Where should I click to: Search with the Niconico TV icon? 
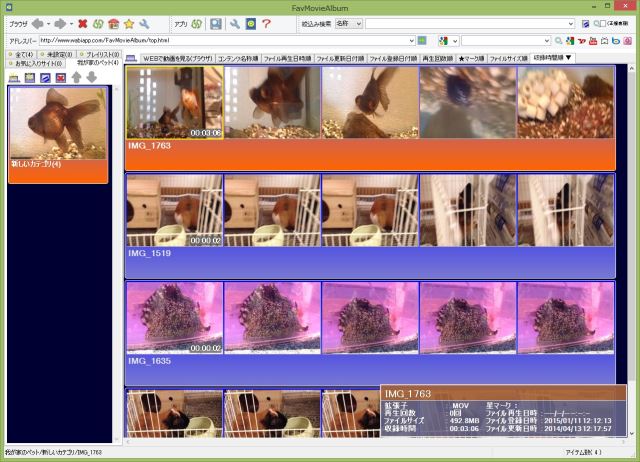coord(604,40)
